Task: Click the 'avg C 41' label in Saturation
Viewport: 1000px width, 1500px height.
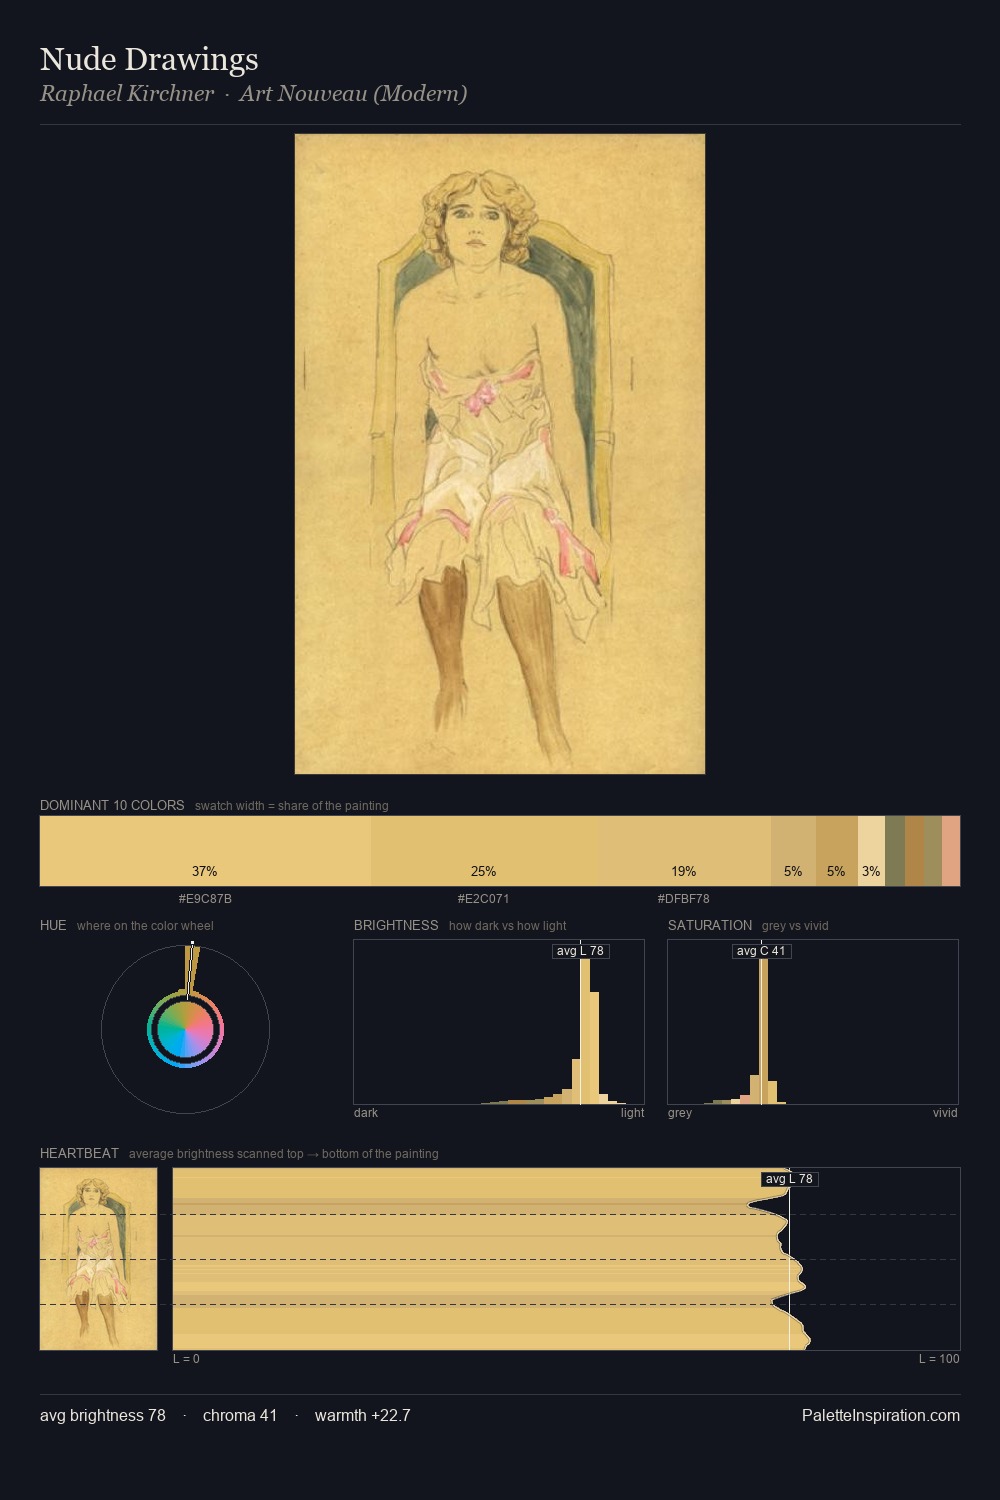Action: pyautogui.click(x=761, y=951)
